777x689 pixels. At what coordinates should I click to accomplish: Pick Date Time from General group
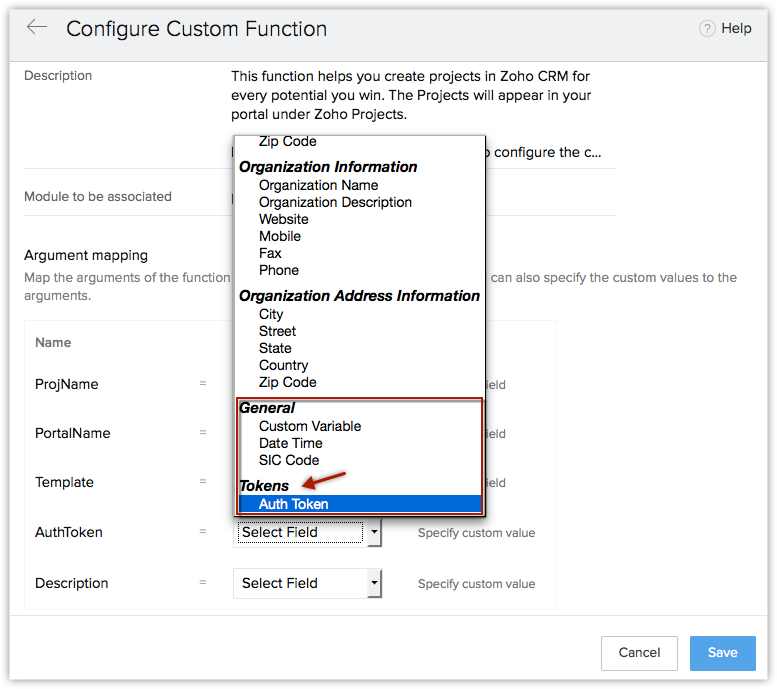(290, 443)
